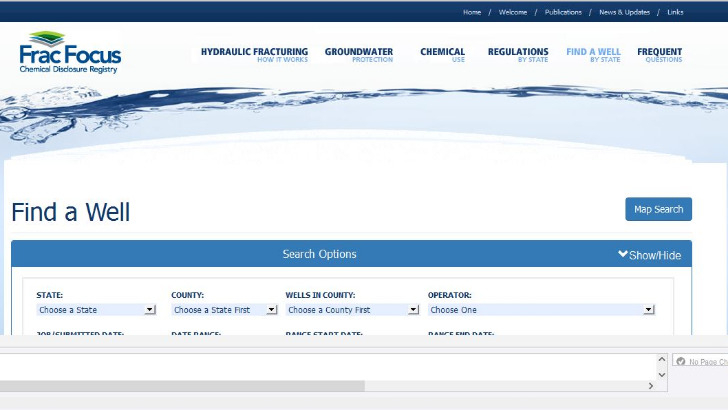
Task: Select the Chemical Use menu item
Action: point(442,54)
